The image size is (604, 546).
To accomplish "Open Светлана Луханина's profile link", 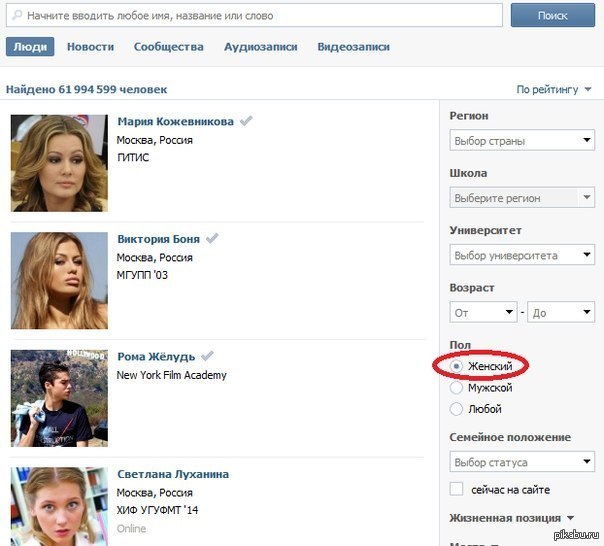I will click(172, 474).
